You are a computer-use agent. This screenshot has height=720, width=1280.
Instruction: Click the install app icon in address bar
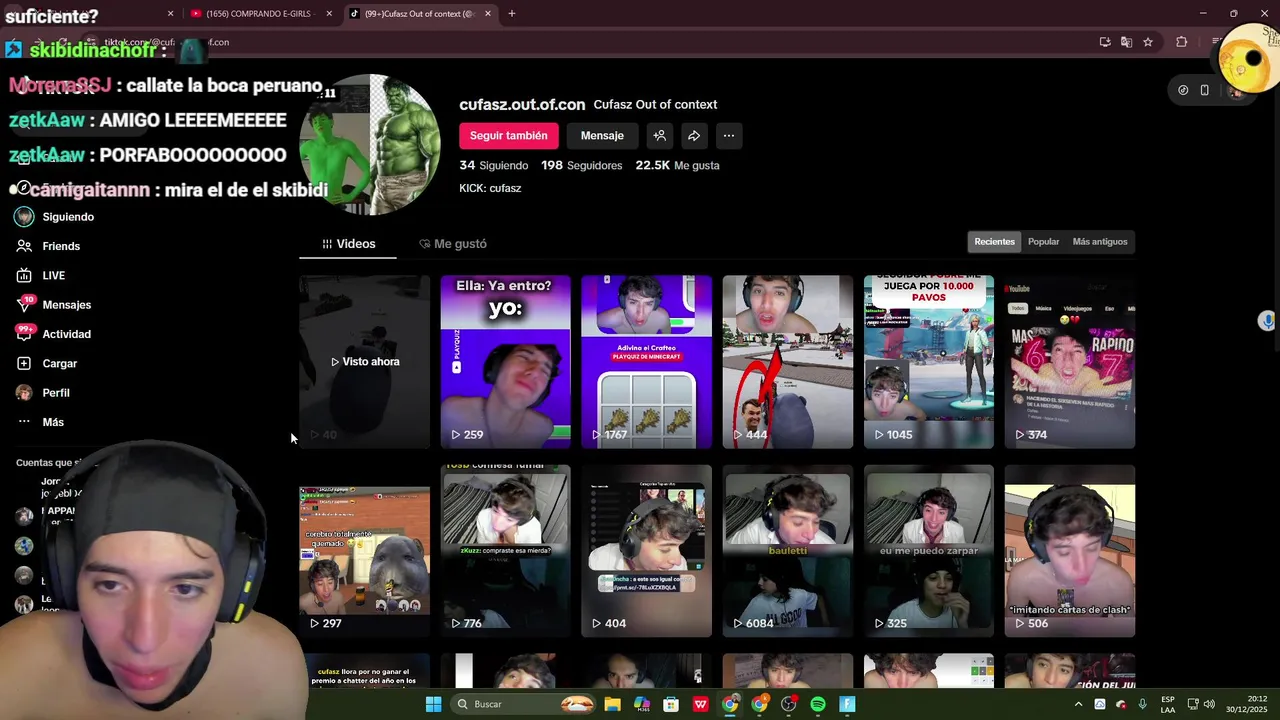pyautogui.click(x=1105, y=42)
